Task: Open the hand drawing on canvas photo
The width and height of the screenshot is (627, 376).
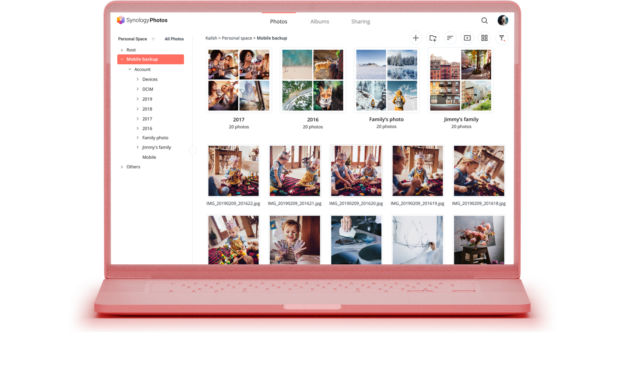Action: point(417,240)
